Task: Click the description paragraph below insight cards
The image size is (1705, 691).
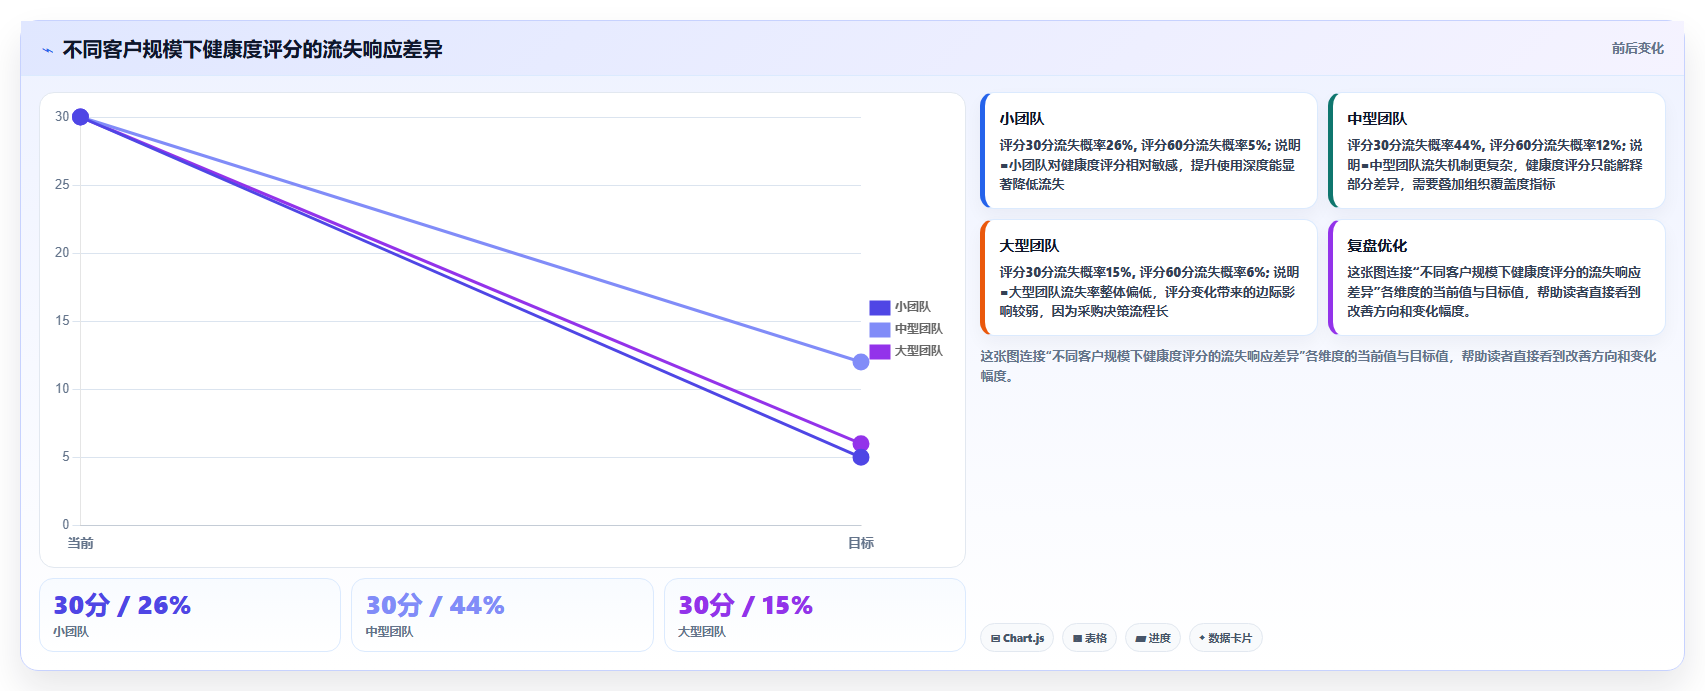Action: pos(1318,366)
